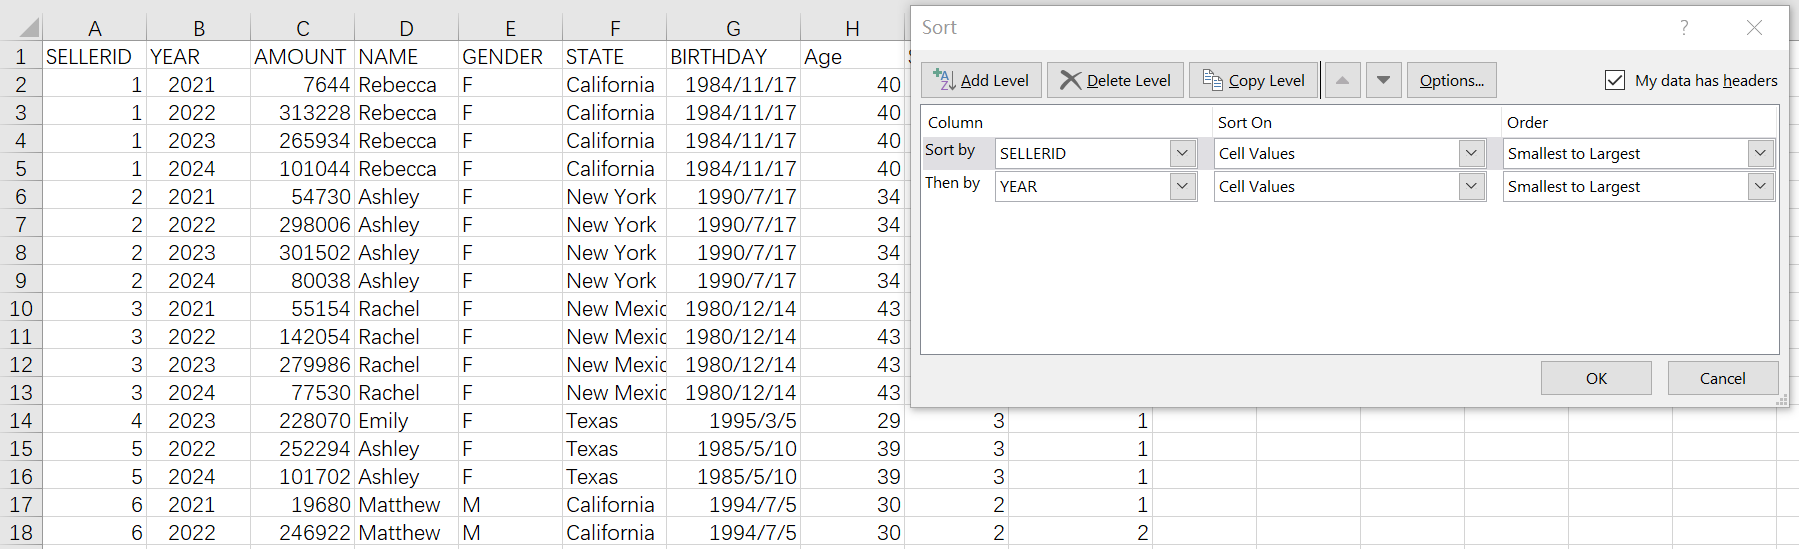This screenshot has width=1799, height=549.
Task: Select the row 10 header
Action: (21, 309)
